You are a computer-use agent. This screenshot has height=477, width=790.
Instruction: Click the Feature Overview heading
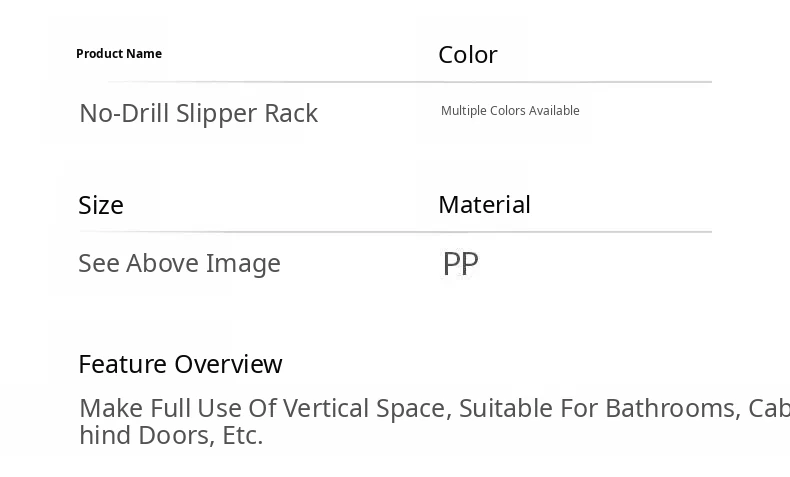[180, 364]
